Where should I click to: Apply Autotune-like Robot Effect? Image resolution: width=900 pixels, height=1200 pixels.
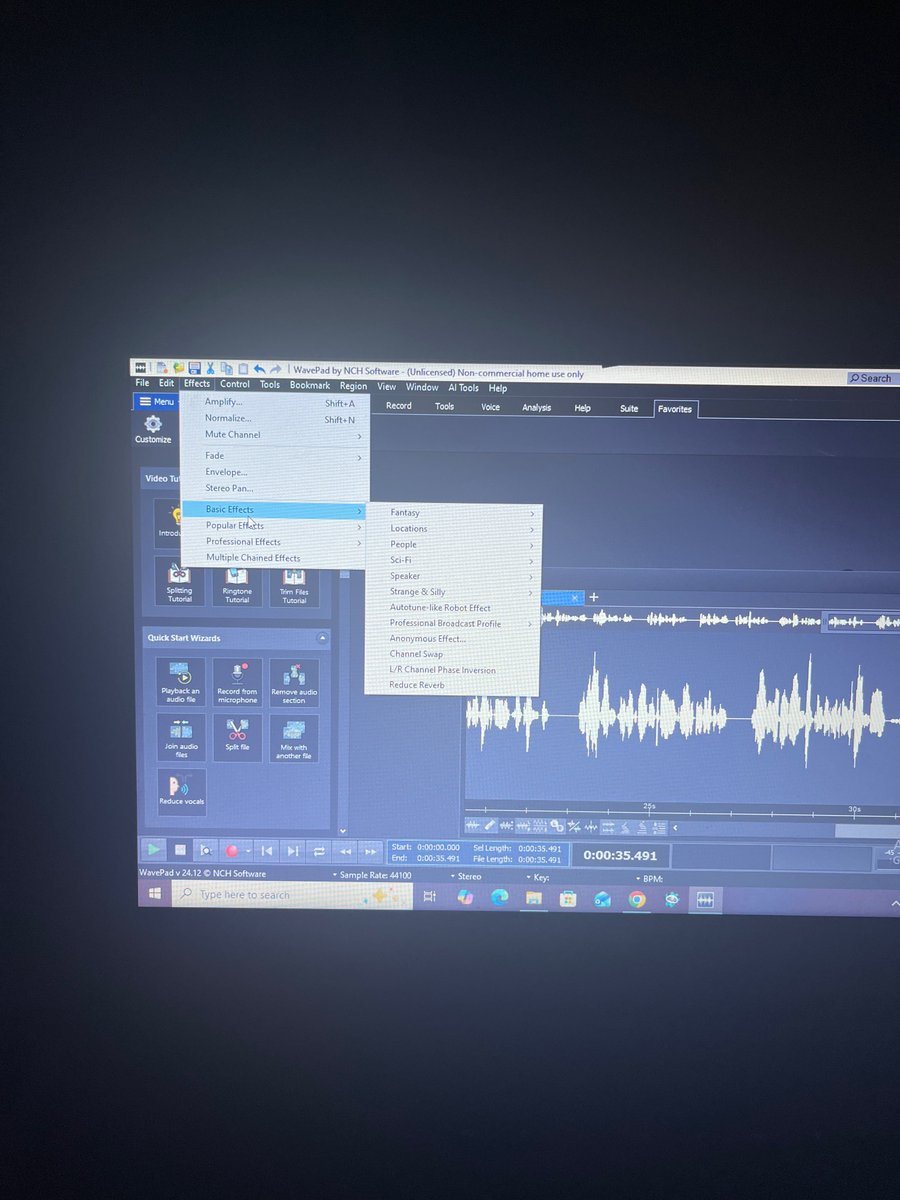(453, 608)
